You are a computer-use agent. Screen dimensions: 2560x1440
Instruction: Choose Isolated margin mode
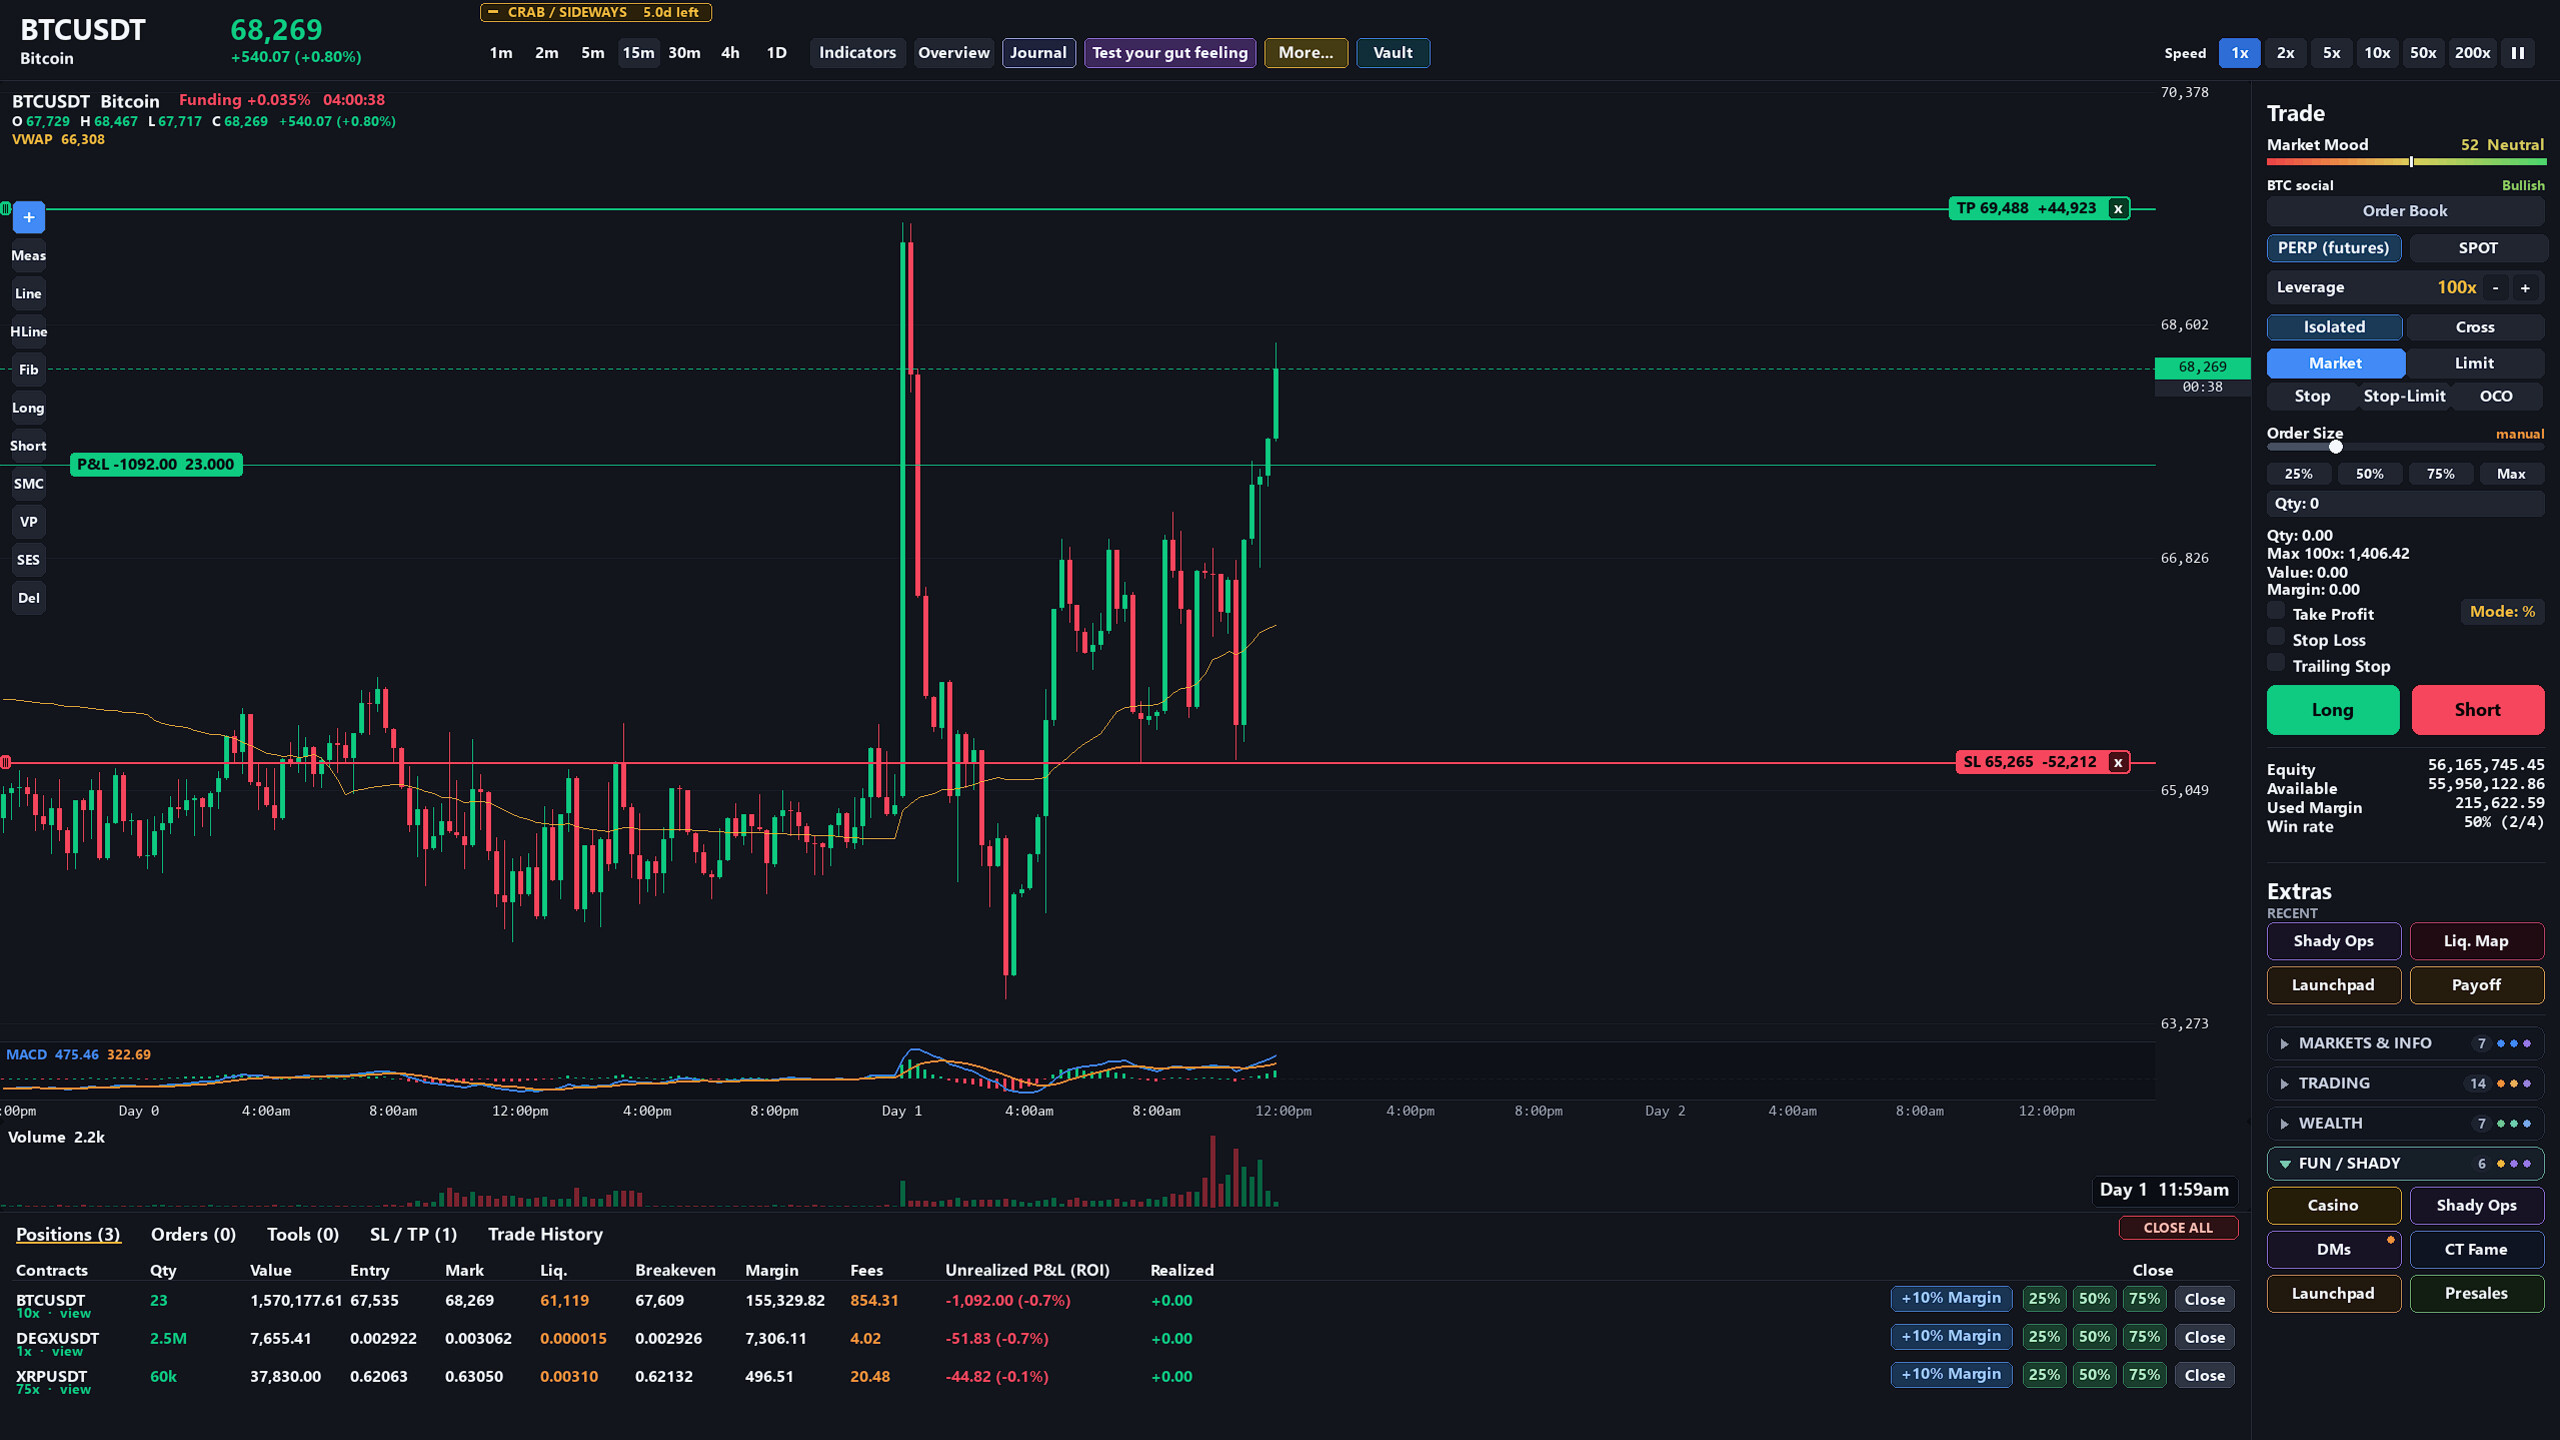pos(2334,327)
